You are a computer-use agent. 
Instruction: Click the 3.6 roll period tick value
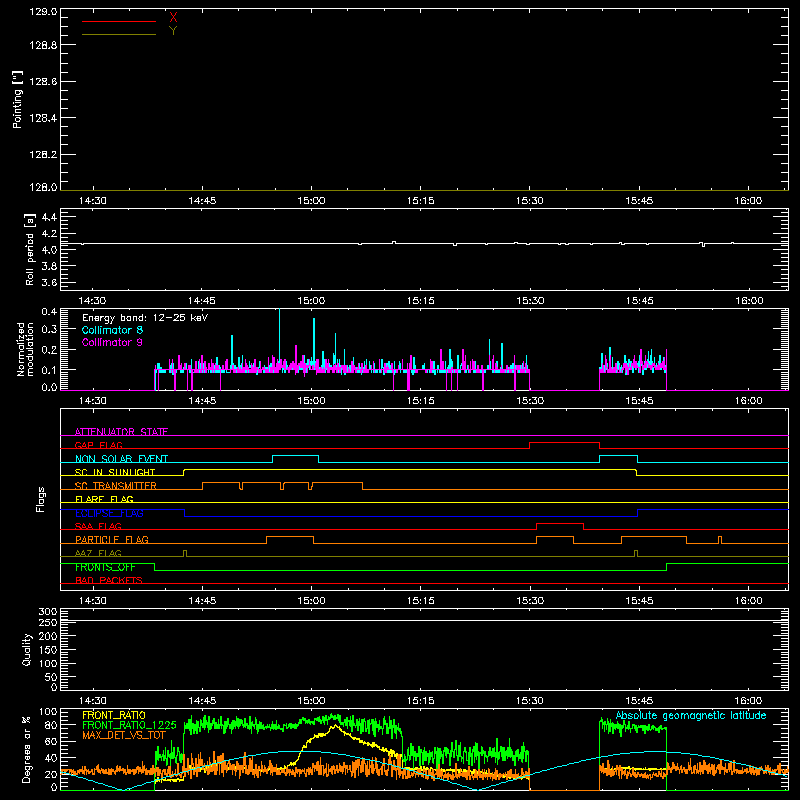[49, 282]
